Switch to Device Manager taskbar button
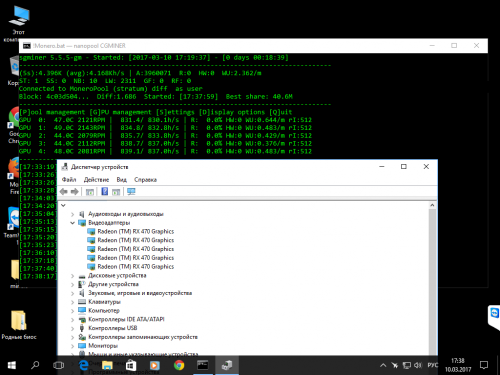Image resolution: width=500 pixels, height=375 pixels. (x=227, y=366)
